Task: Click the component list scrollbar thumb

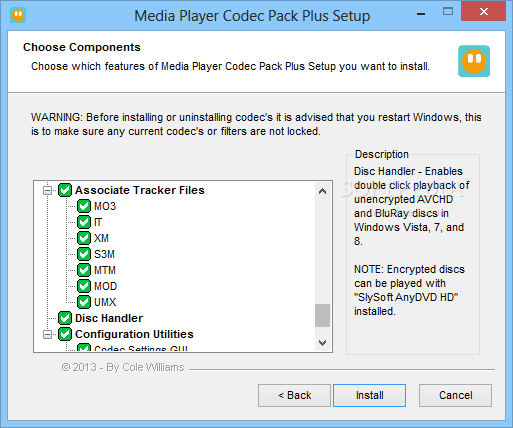Action: point(322,315)
